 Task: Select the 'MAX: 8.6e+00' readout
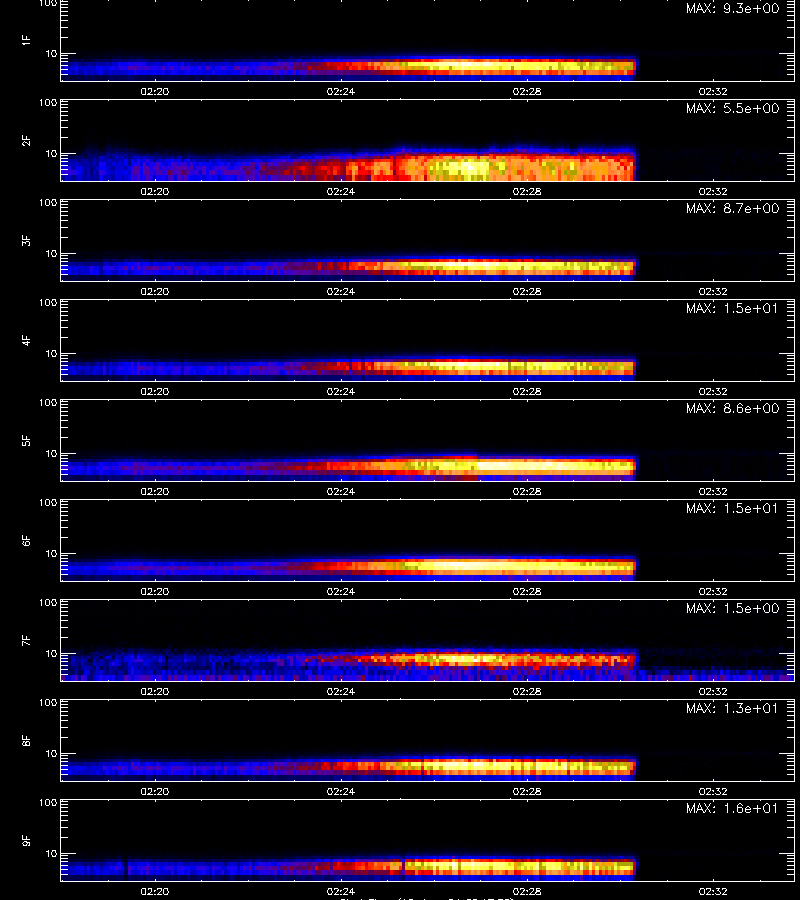(x=732, y=408)
